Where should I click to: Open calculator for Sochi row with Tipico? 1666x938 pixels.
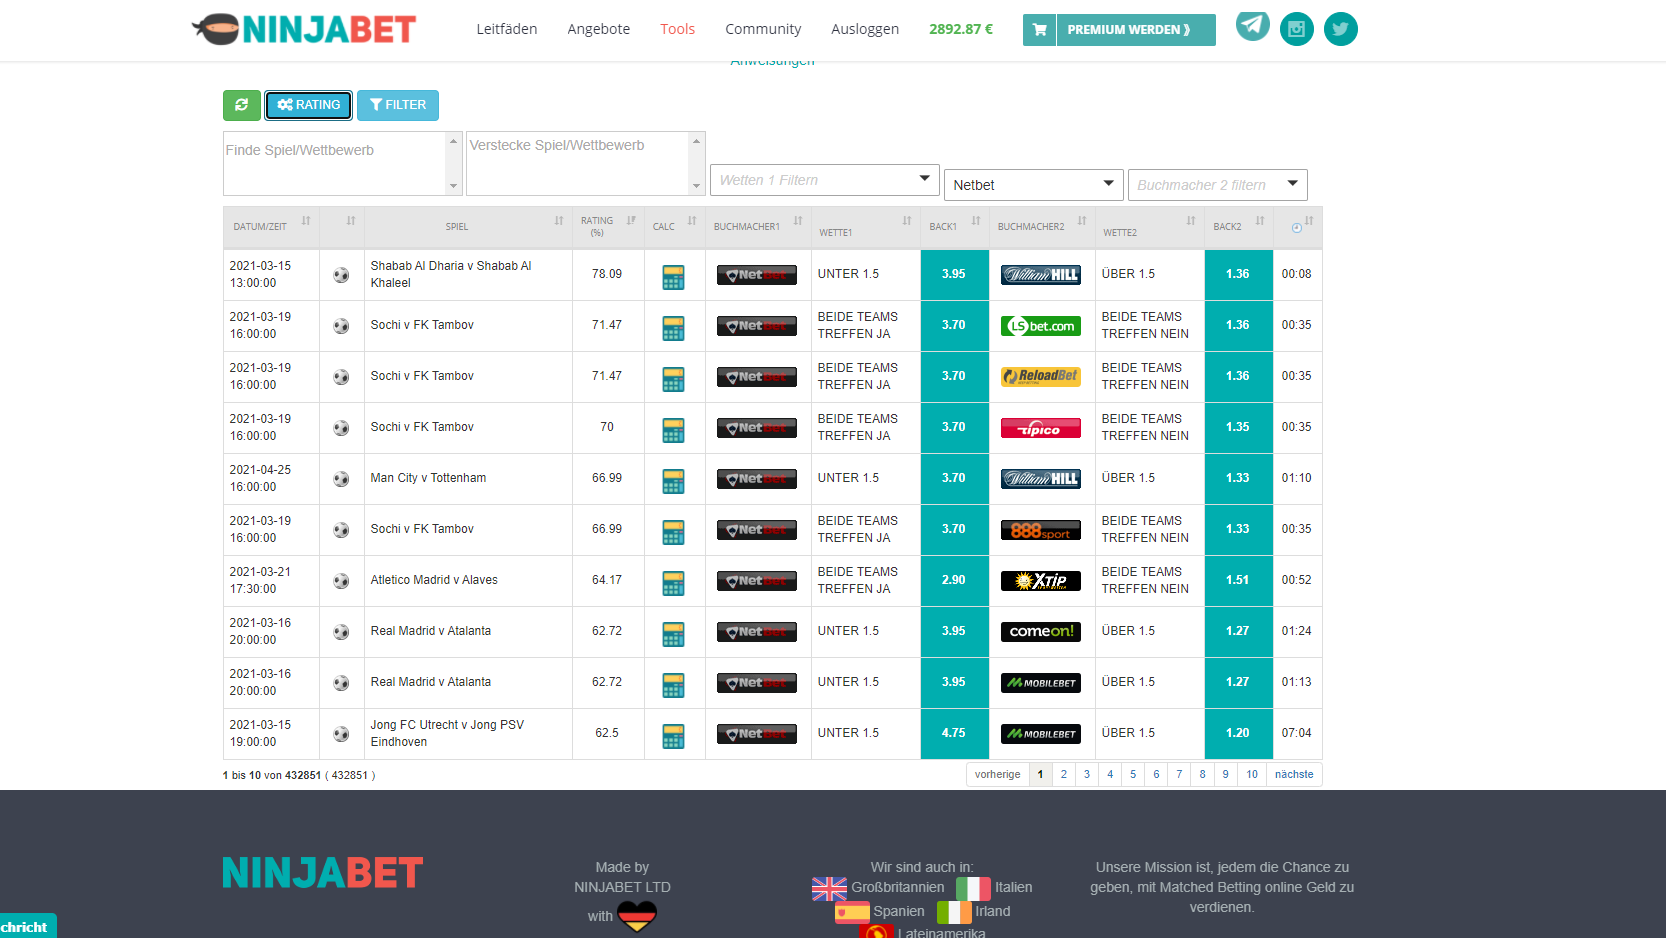pos(674,430)
